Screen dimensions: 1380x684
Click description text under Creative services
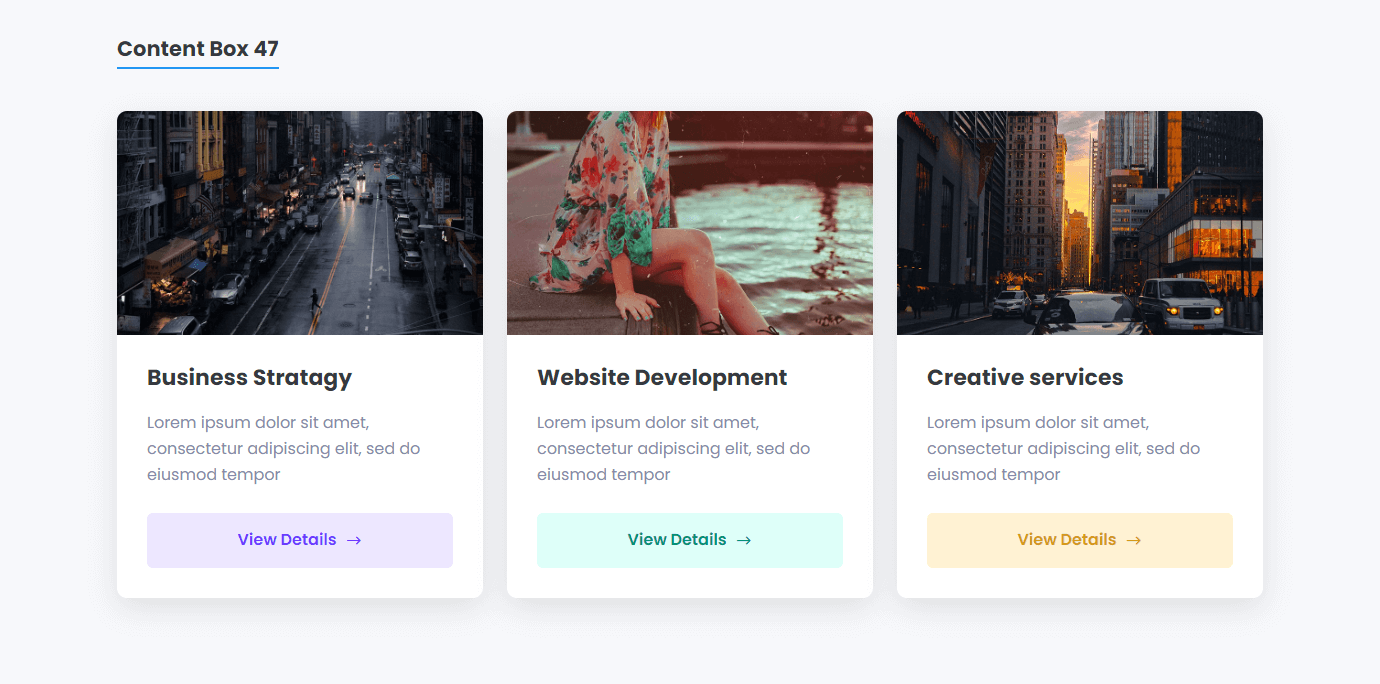(x=1064, y=448)
